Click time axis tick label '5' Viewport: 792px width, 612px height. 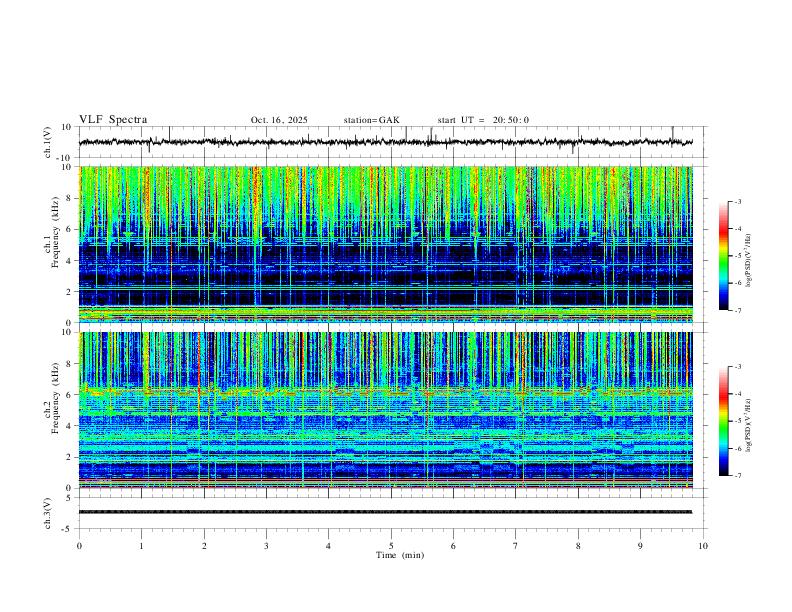(x=391, y=546)
